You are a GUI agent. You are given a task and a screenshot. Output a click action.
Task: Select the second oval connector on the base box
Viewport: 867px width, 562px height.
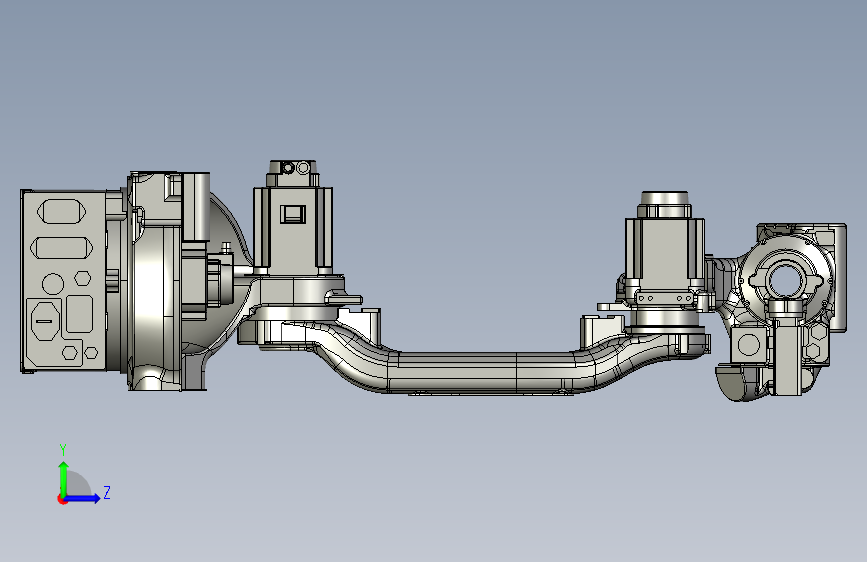click(61, 248)
